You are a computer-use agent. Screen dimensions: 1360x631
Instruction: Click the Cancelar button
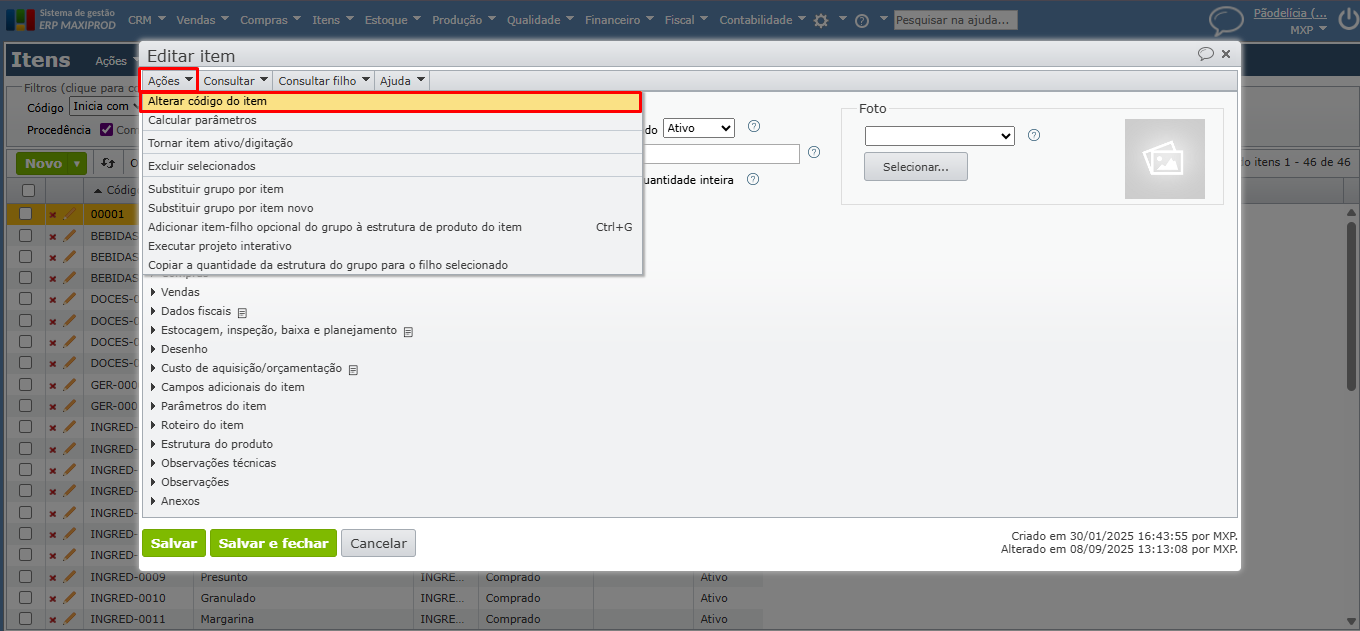[378, 543]
